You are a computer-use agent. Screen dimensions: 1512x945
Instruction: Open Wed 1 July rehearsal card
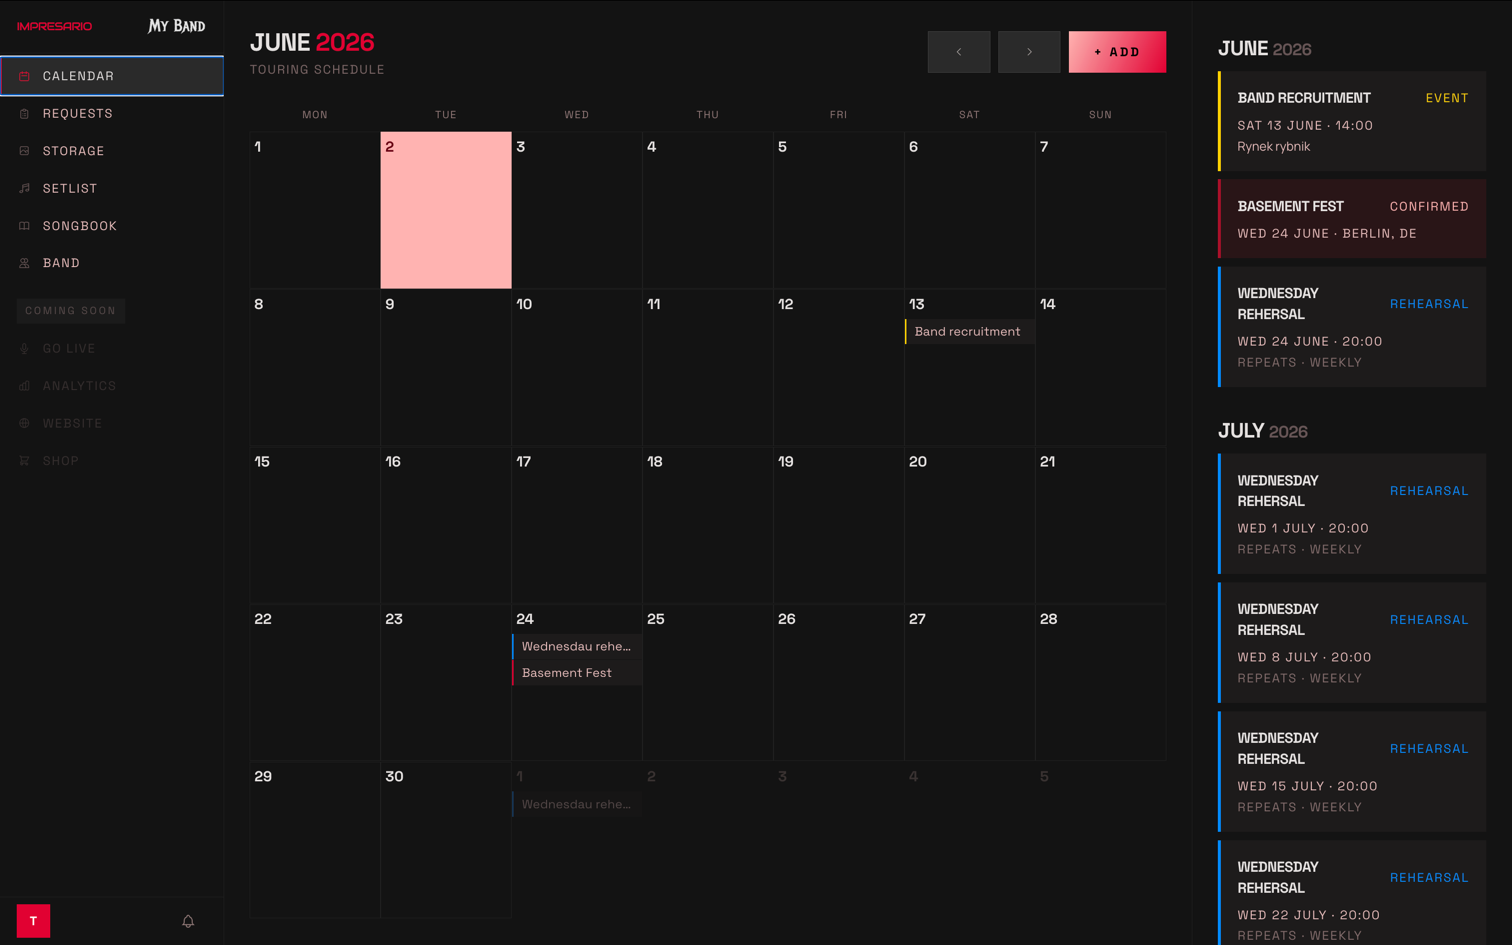1352,514
